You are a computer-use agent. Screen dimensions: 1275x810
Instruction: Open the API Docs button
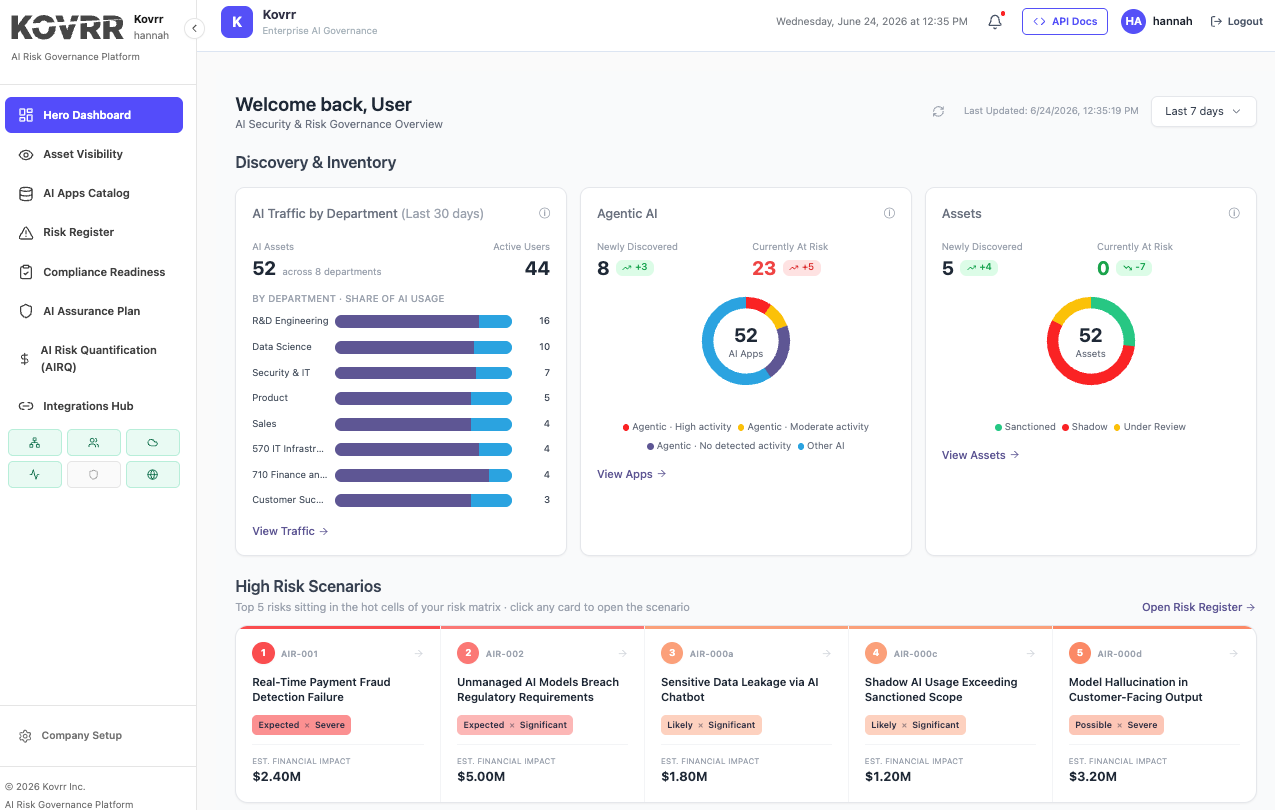(x=1065, y=21)
